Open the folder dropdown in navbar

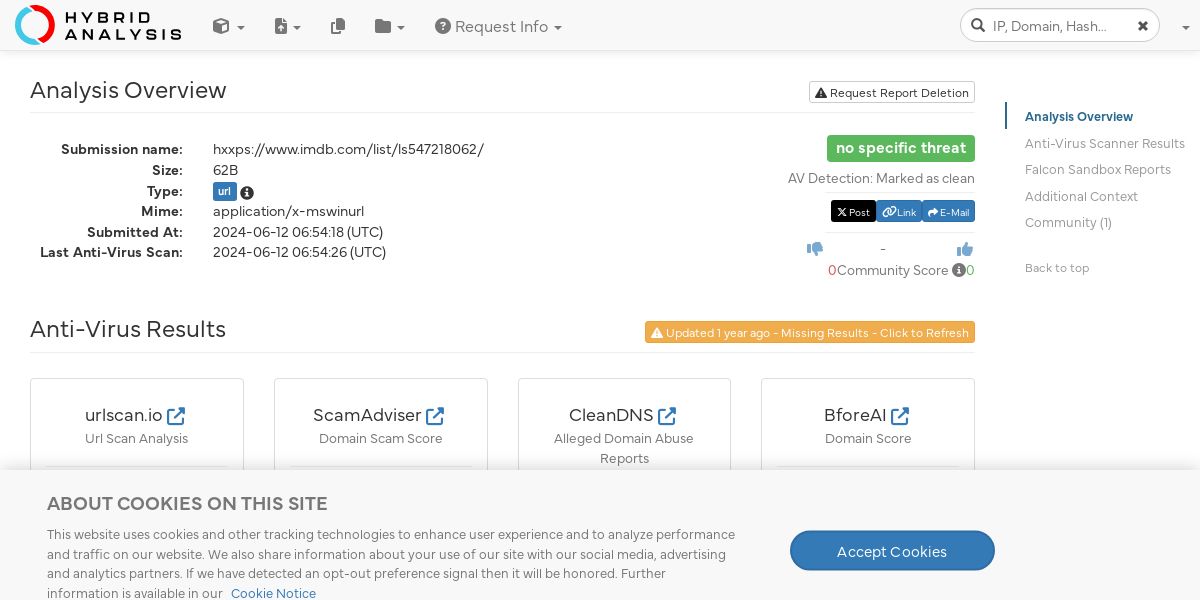tap(389, 27)
